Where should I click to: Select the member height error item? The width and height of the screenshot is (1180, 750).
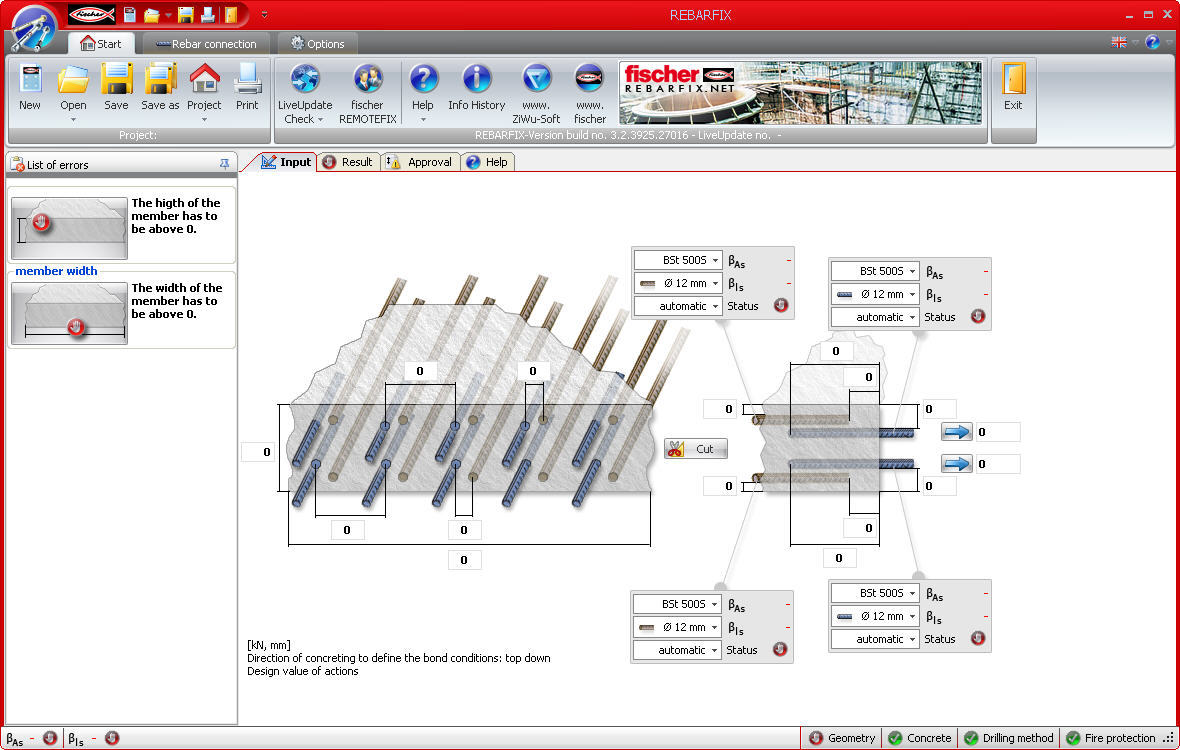click(121, 226)
